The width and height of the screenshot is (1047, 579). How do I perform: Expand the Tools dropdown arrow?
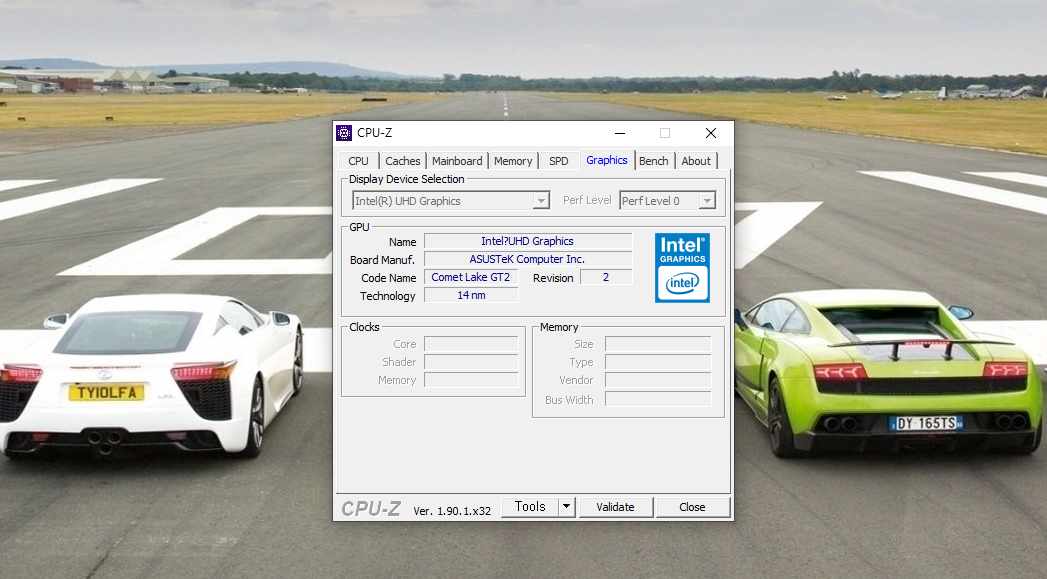click(566, 507)
